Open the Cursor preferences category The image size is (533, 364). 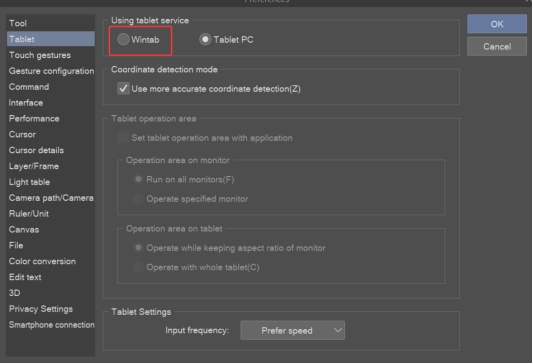[x=51, y=134]
